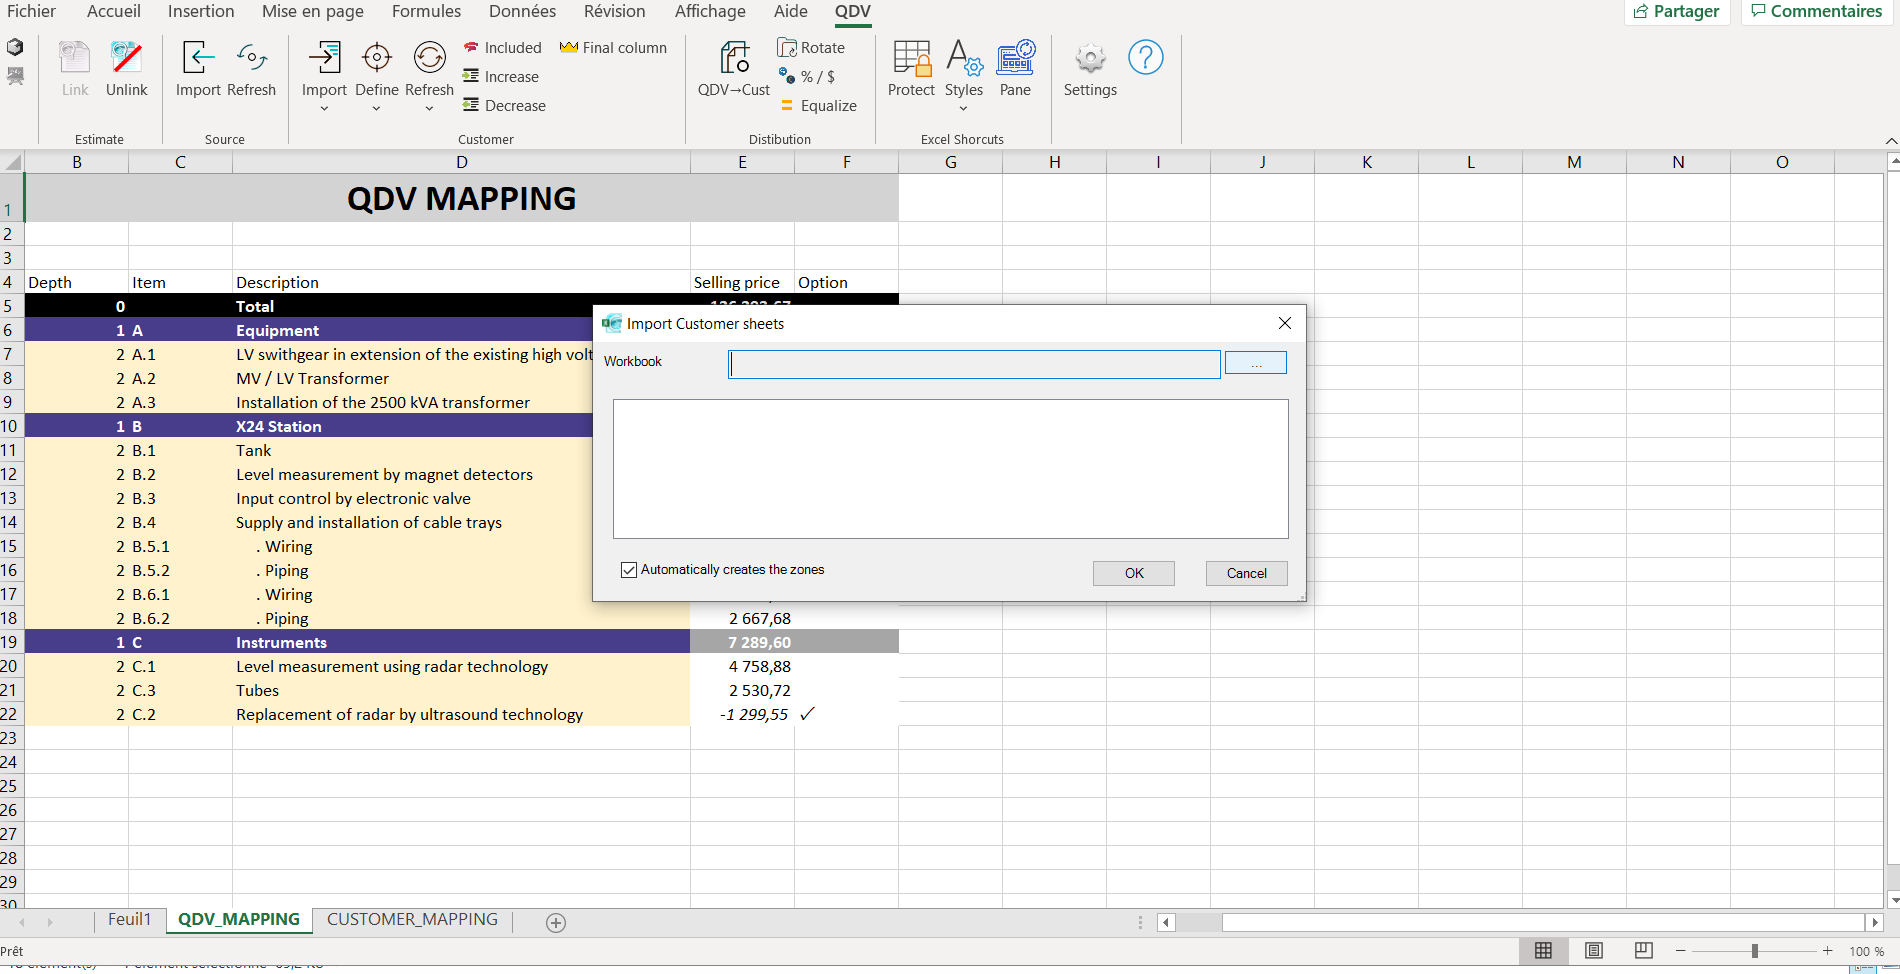Image resolution: width=1900 pixels, height=974 pixels.
Task: Click the select-all corner of the grid
Action: pos(12,162)
